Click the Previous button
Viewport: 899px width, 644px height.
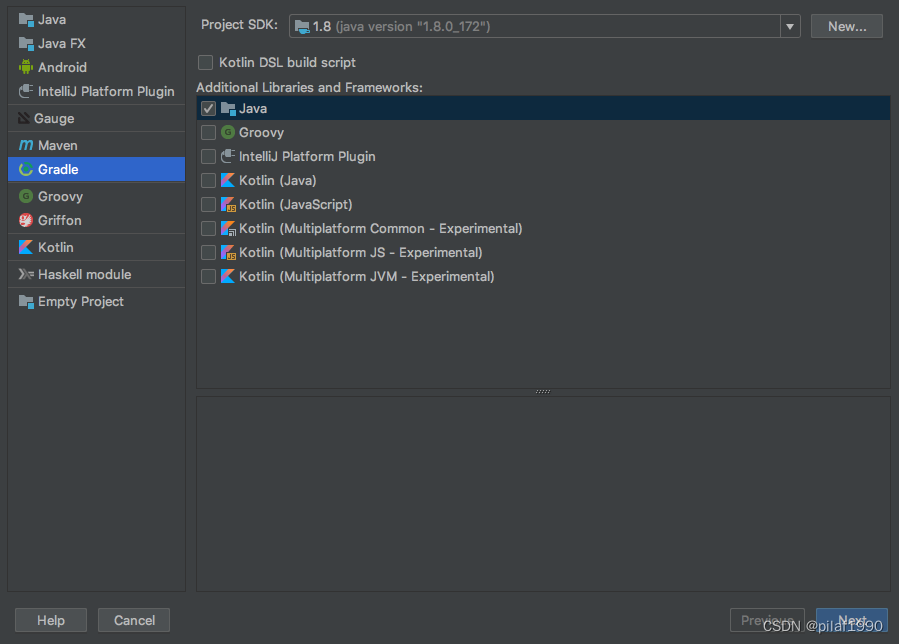[x=767, y=620]
